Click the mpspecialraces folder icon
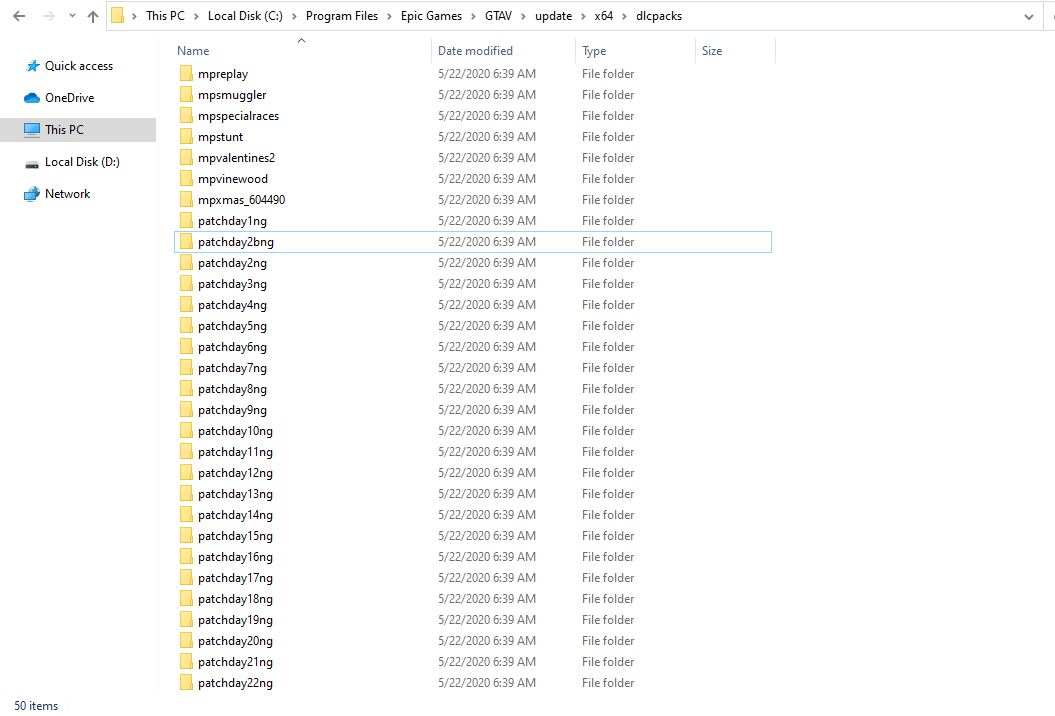This screenshot has height=716, width=1055. pyautogui.click(x=186, y=115)
